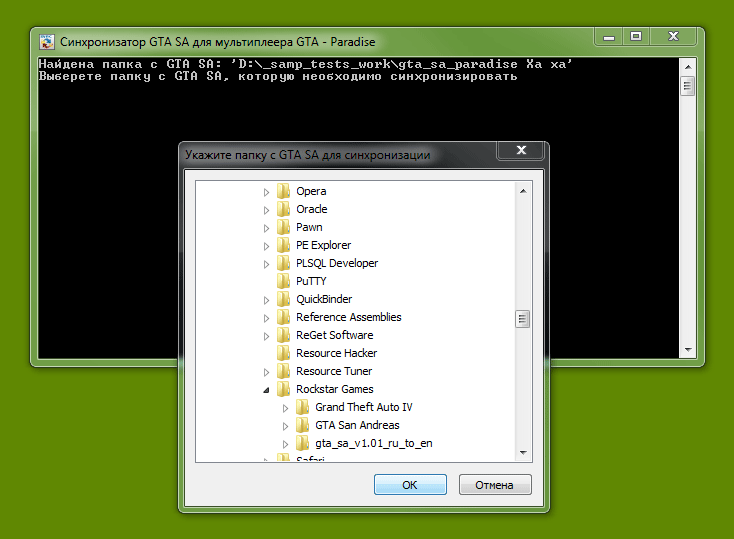This screenshot has width=734, height=539.
Task: Confirm folder selection with OK
Action: click(410, 485)
